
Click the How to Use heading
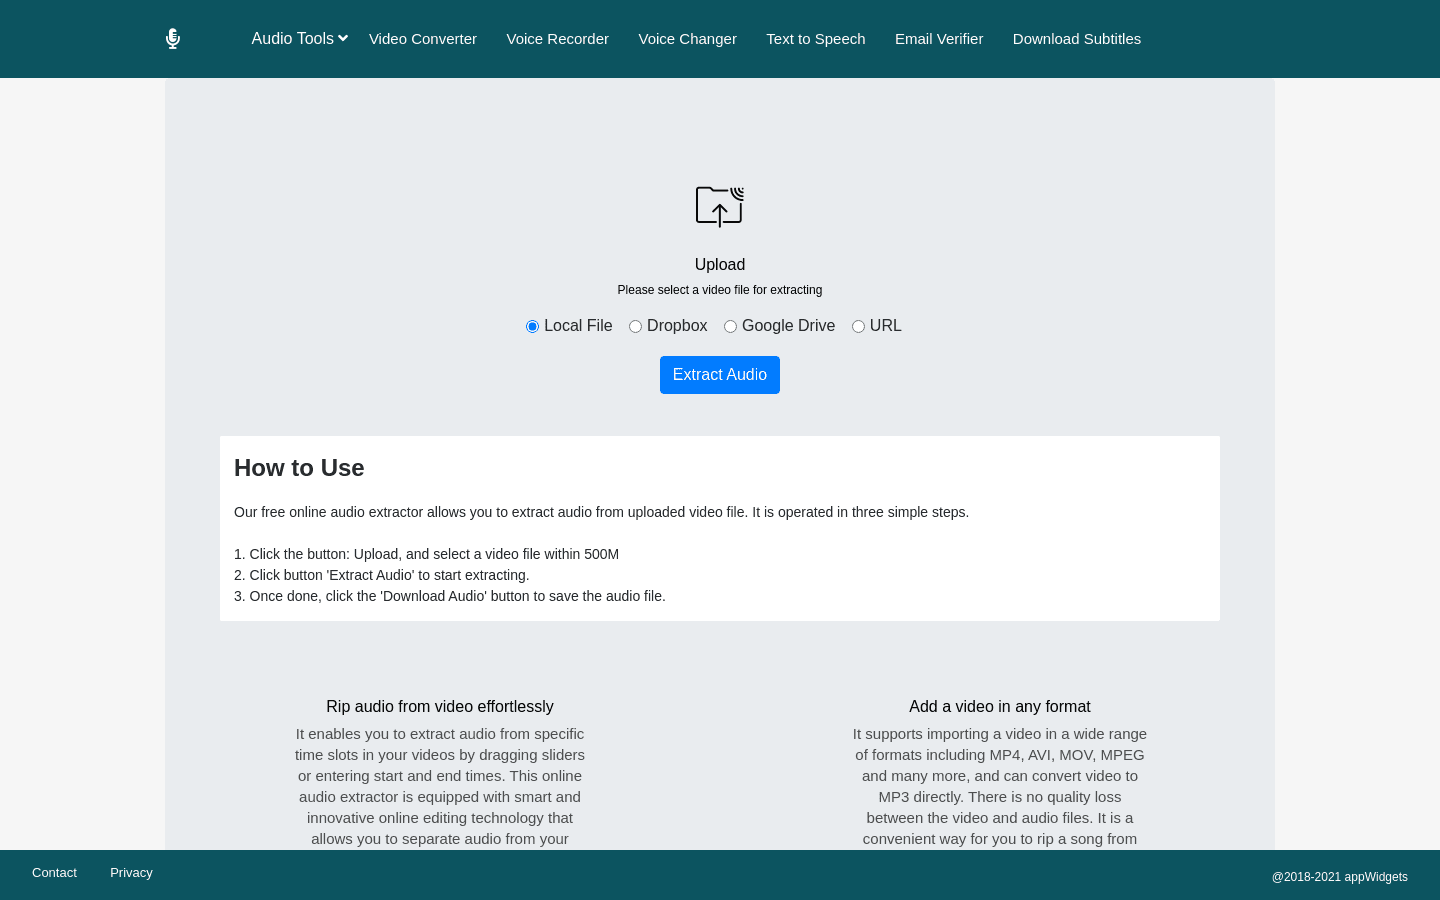pyautogui.click(x=299, y=467)
